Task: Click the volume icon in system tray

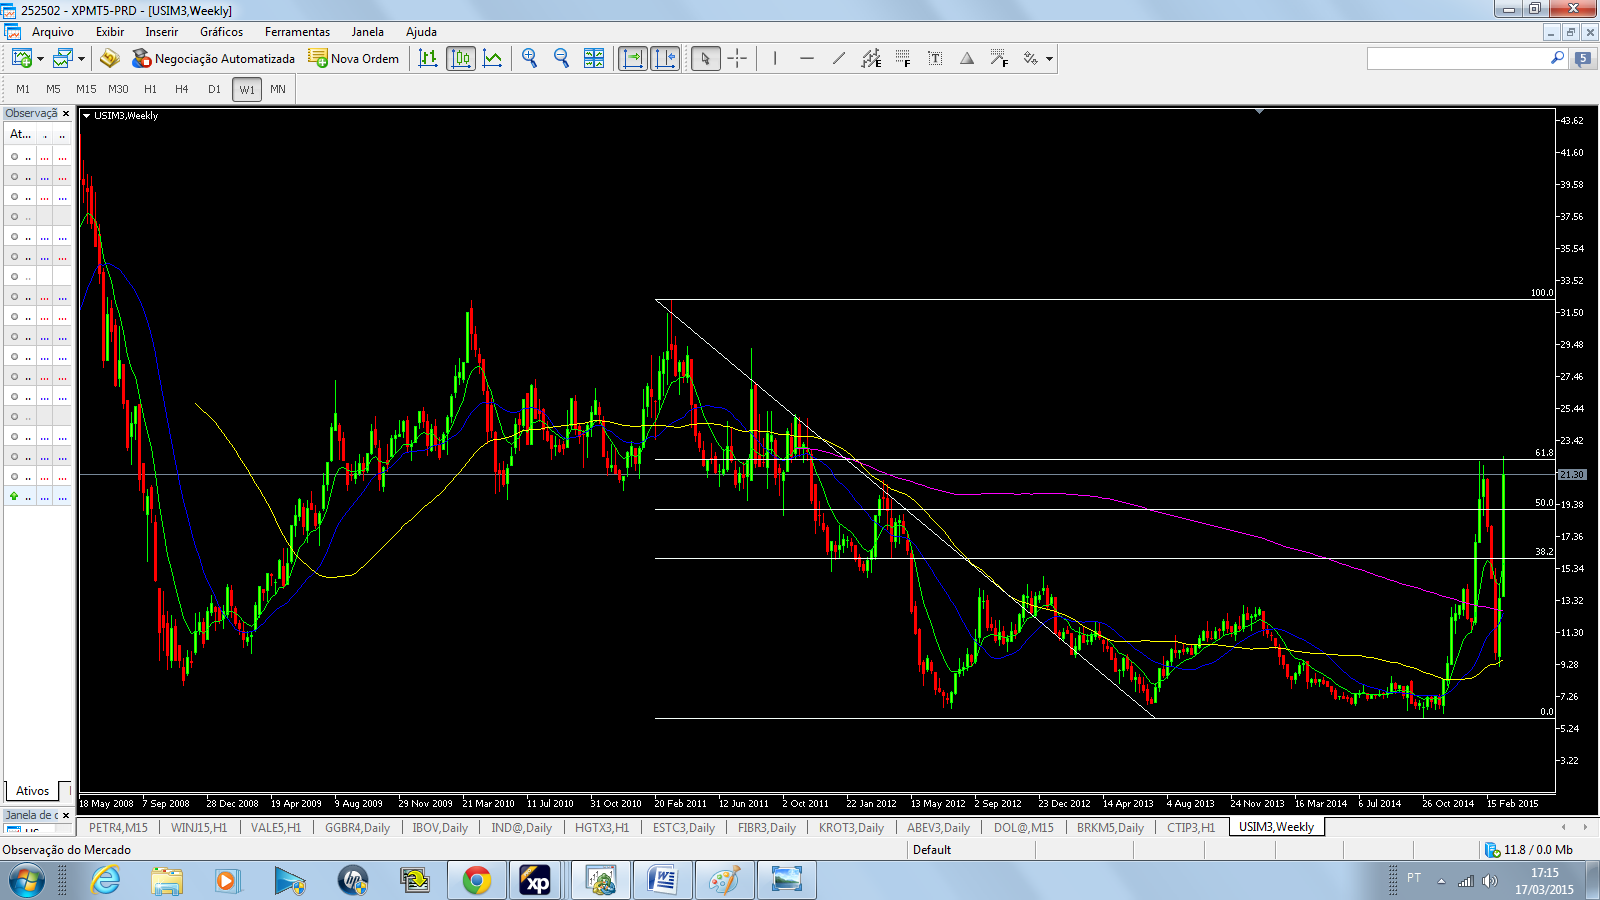Action: tap(1490, 881)
